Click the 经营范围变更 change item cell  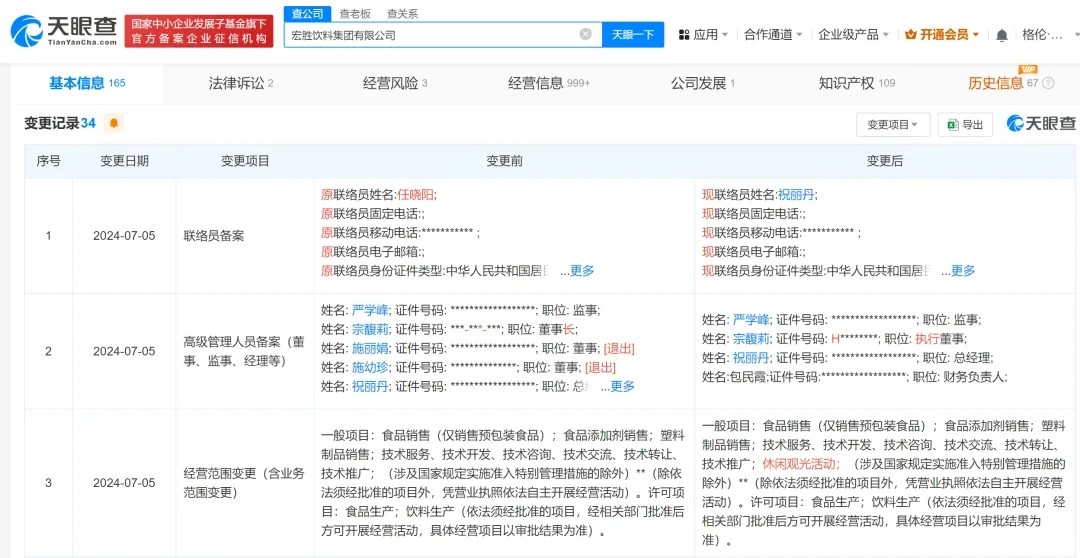click(x=244, y=483)
